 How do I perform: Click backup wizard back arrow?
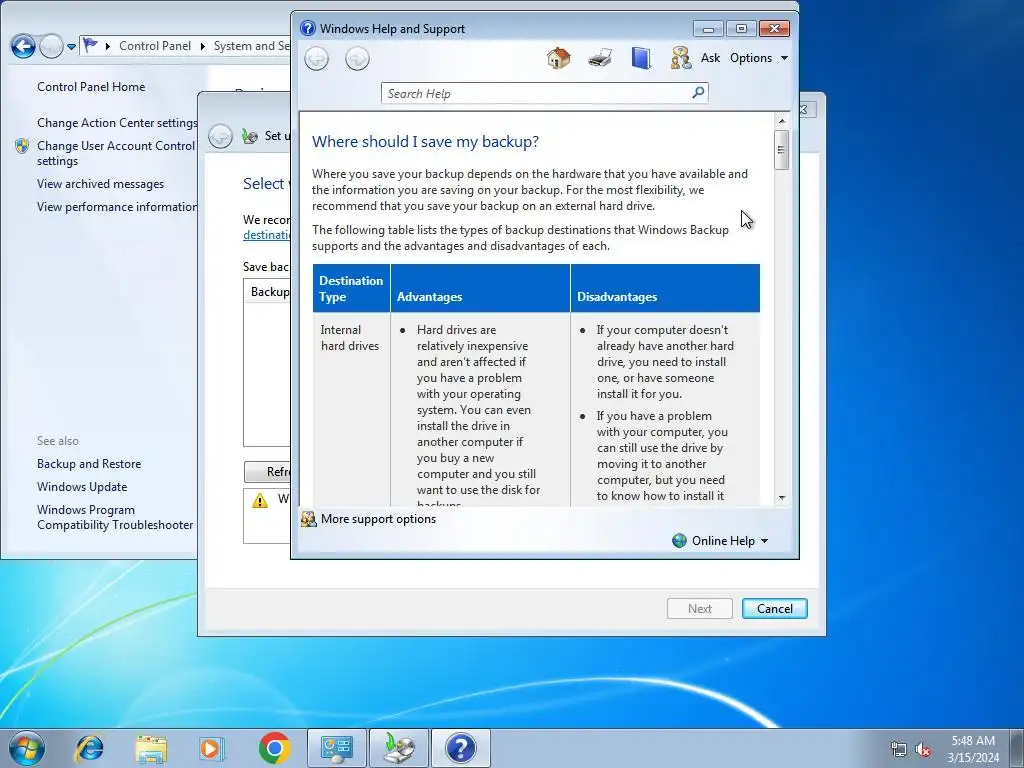coord(221,136)
